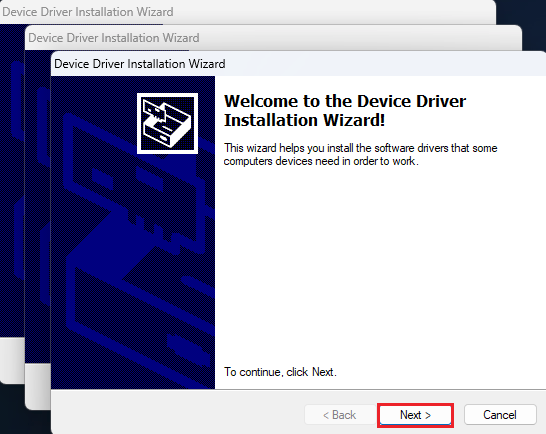Click blank white area of the welcome page

pos(380,265)
